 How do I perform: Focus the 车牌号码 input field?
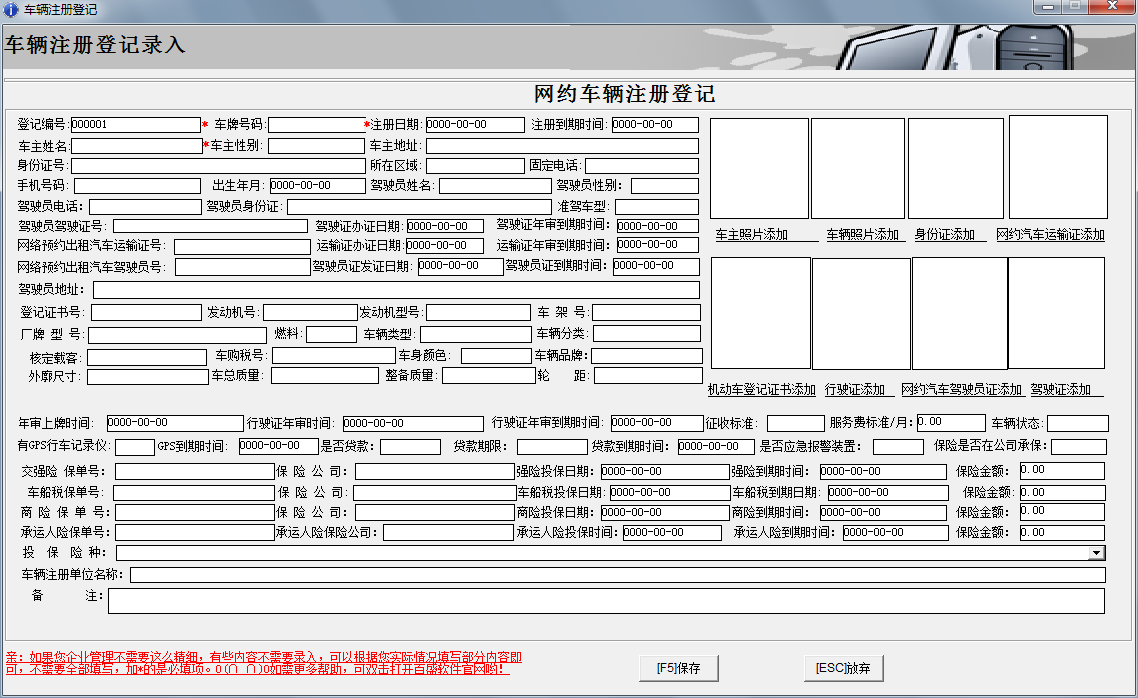coord(316,125)
